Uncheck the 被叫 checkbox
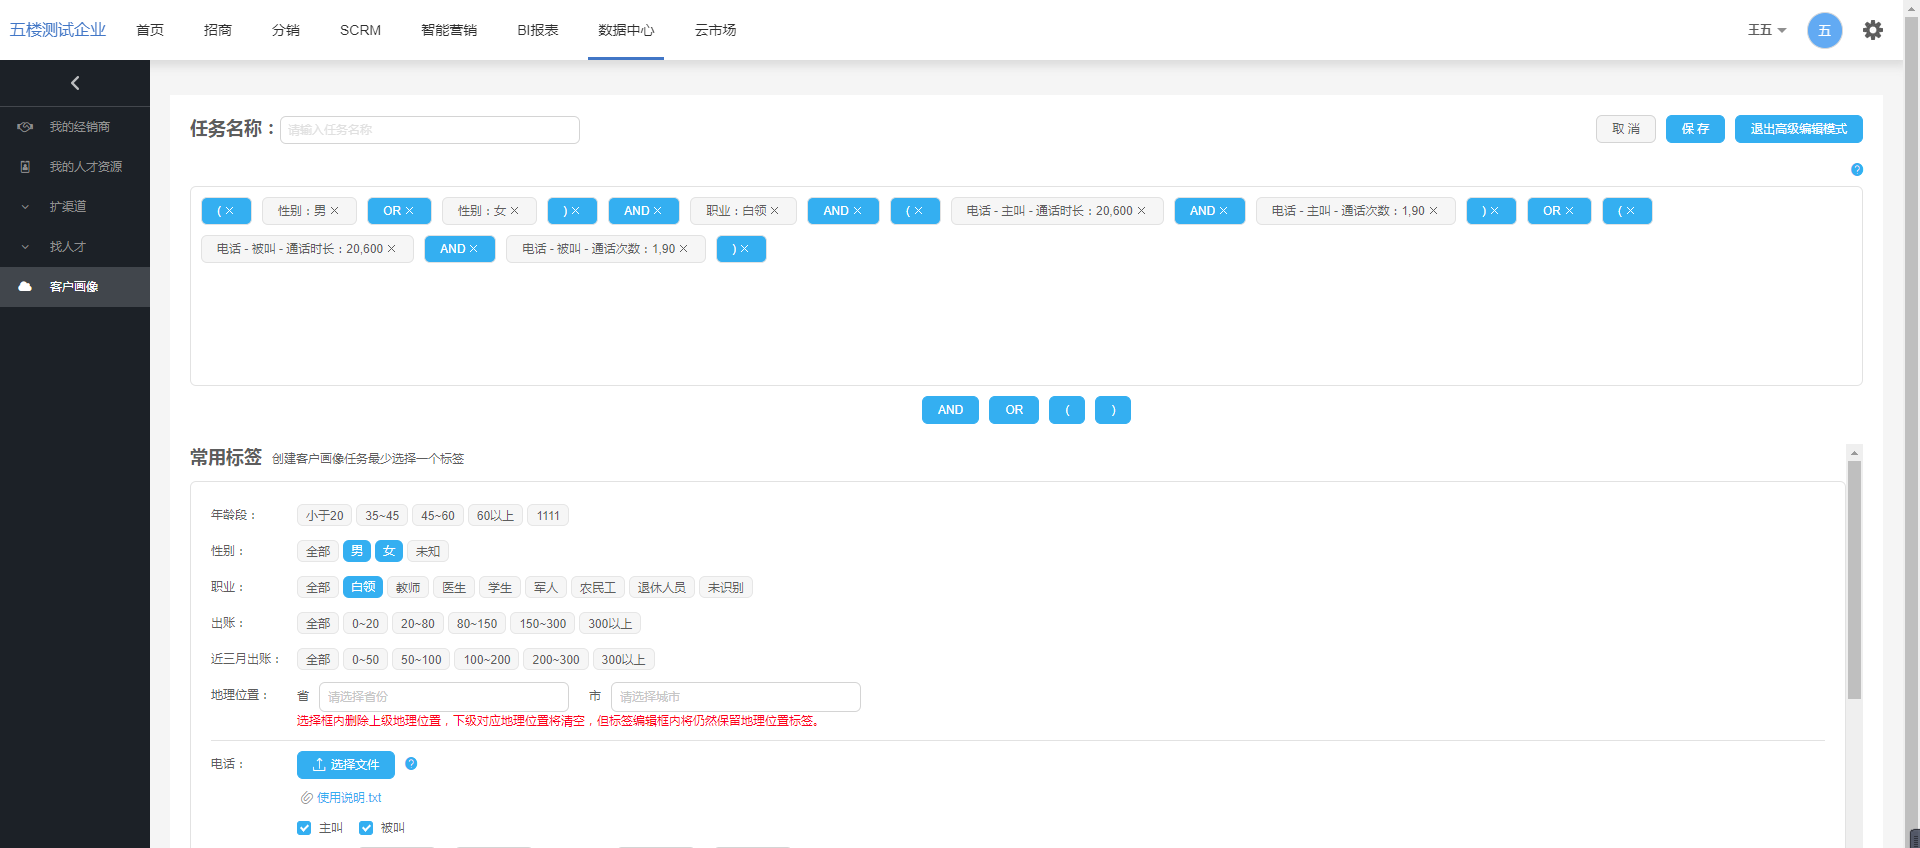The image size is (1920, 848). (366, 828)
